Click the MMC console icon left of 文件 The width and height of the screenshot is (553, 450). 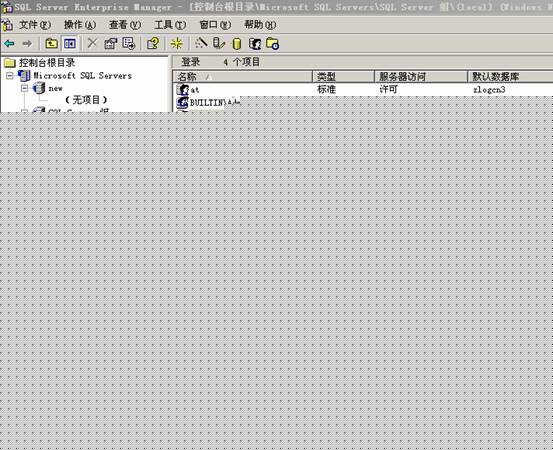7,25
